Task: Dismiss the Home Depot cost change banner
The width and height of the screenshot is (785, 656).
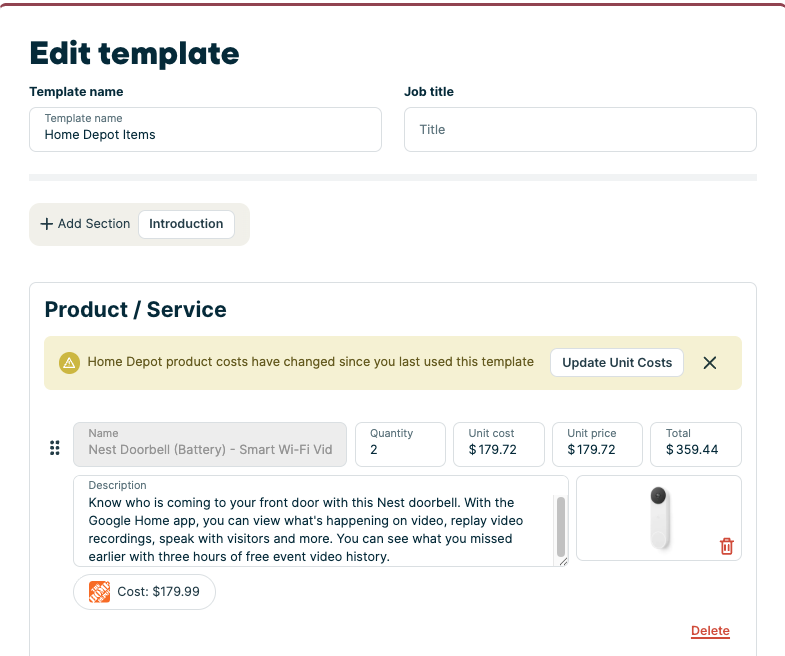Action: [x=710, y=363]
